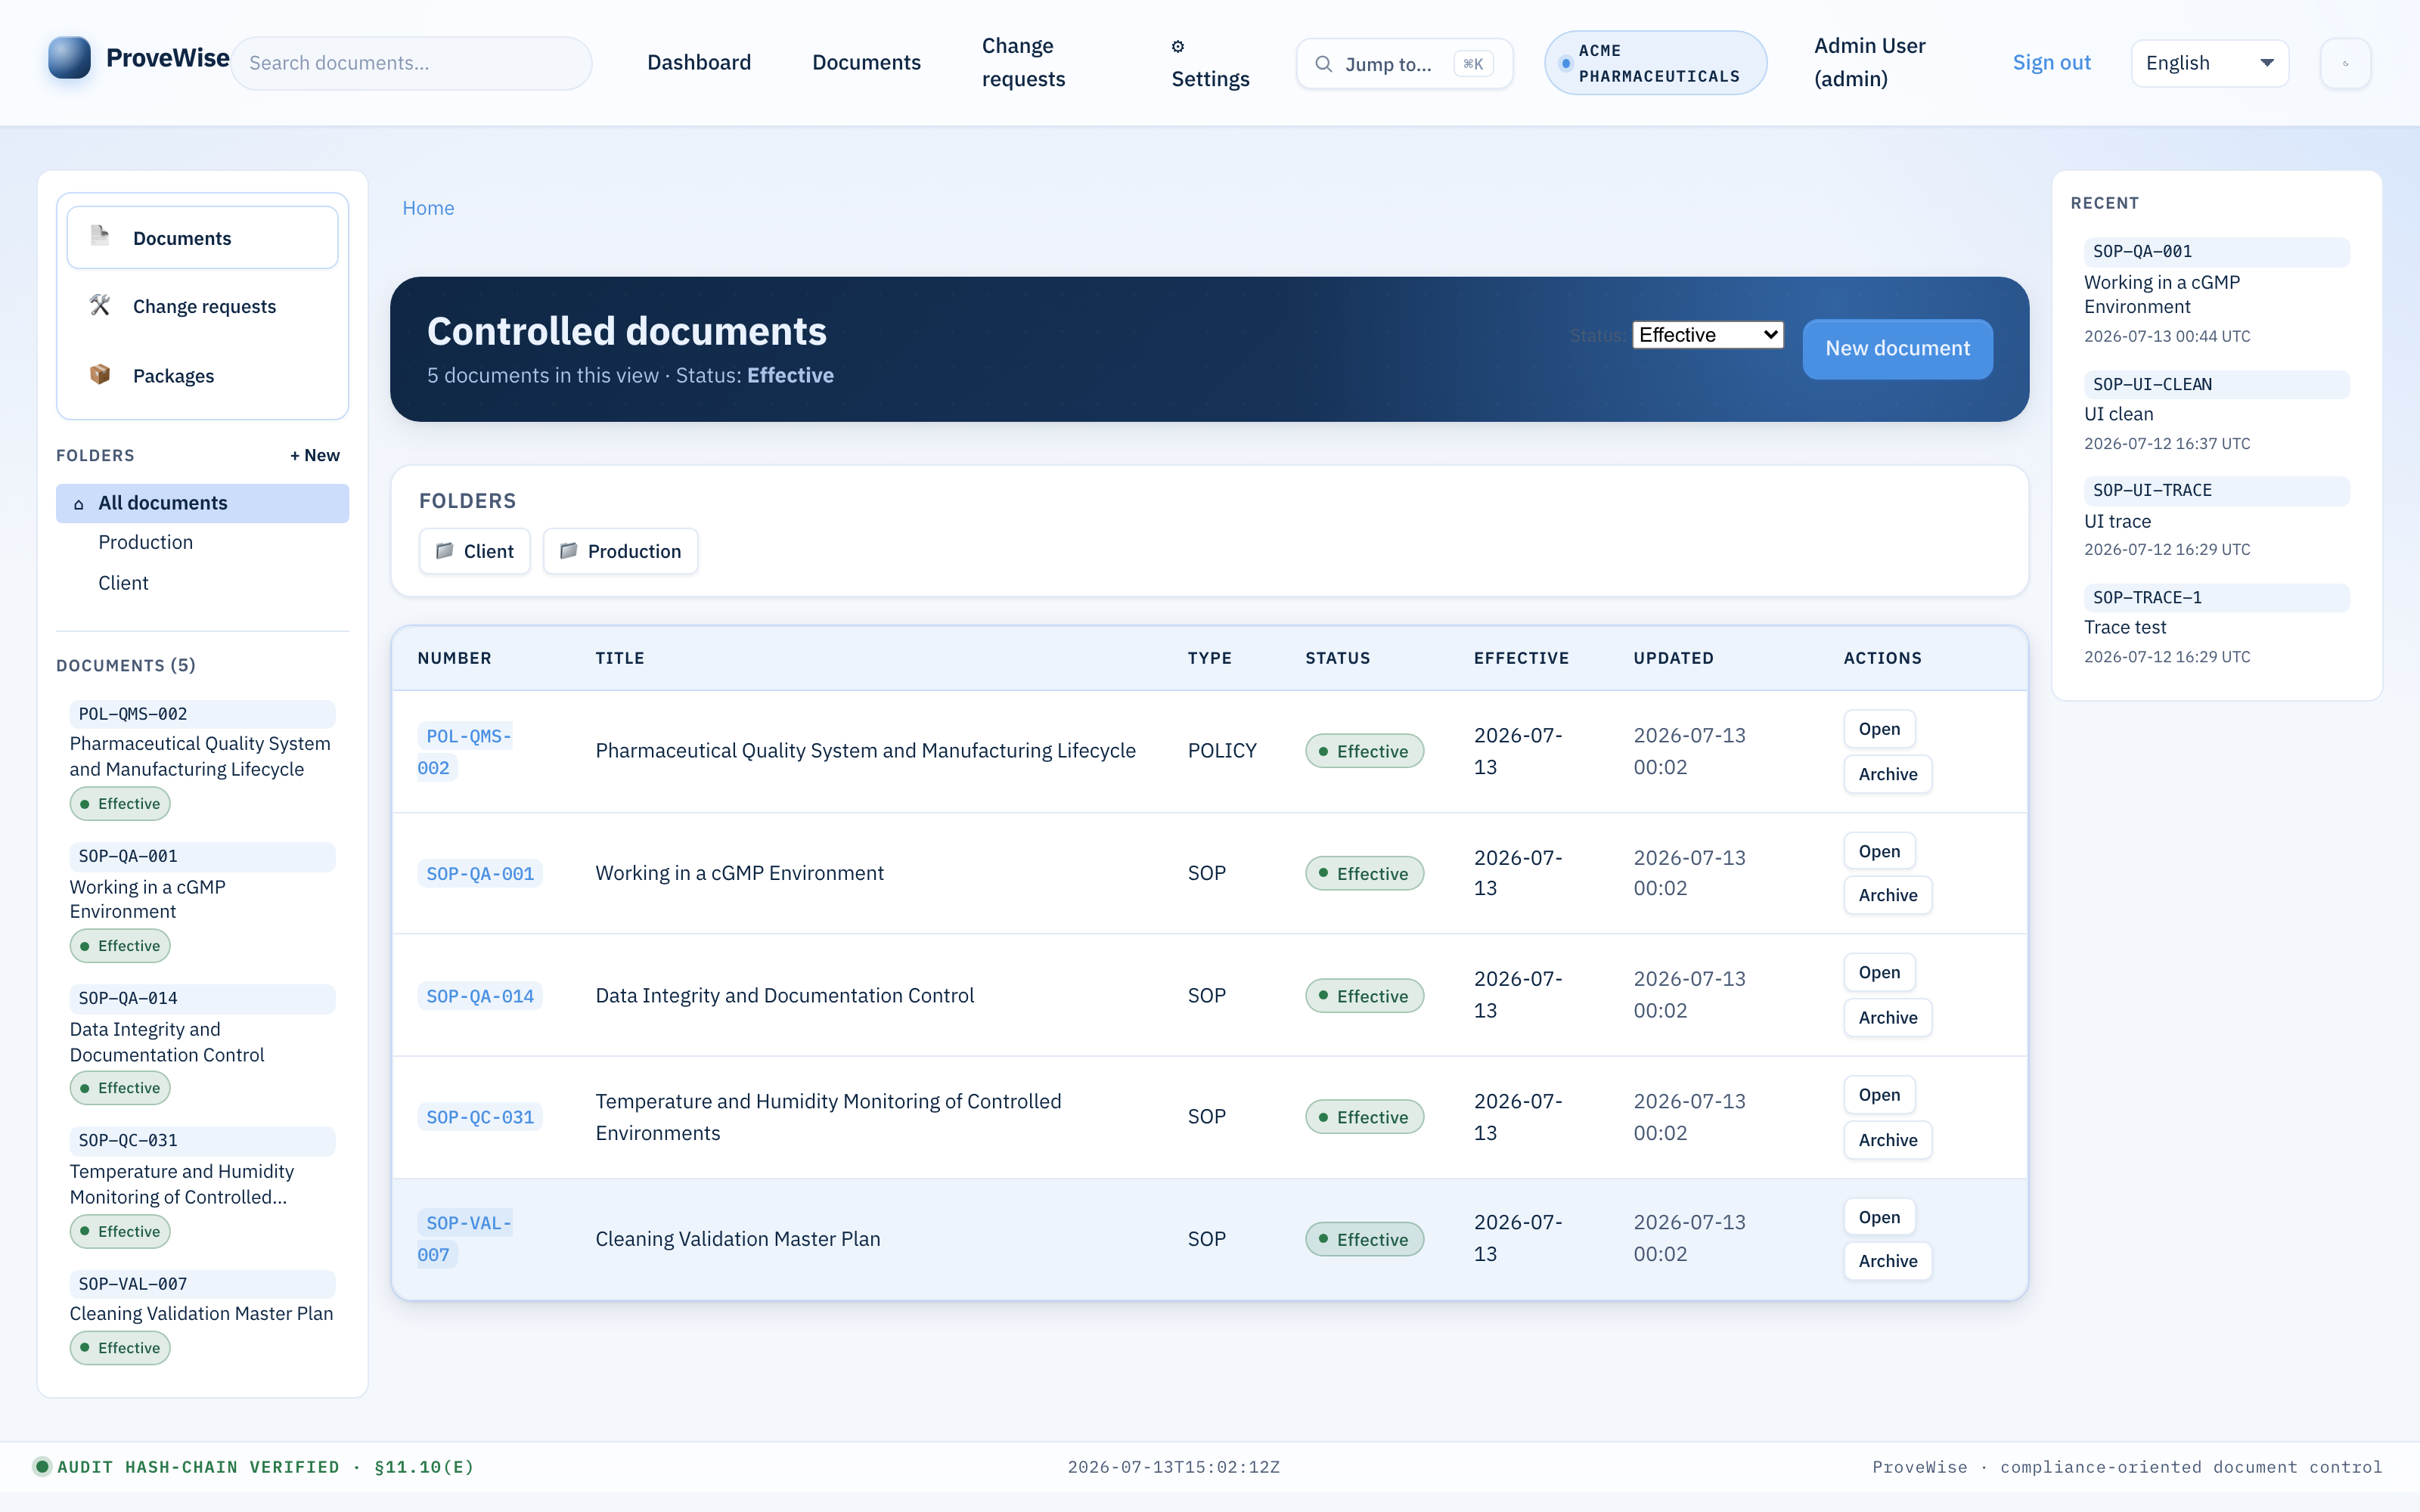Image resolution: width=2420 pixels, height=1512 pixels.
Task: Click the SOP-QA-001 number link in table
Action: (x=480, y=874)
